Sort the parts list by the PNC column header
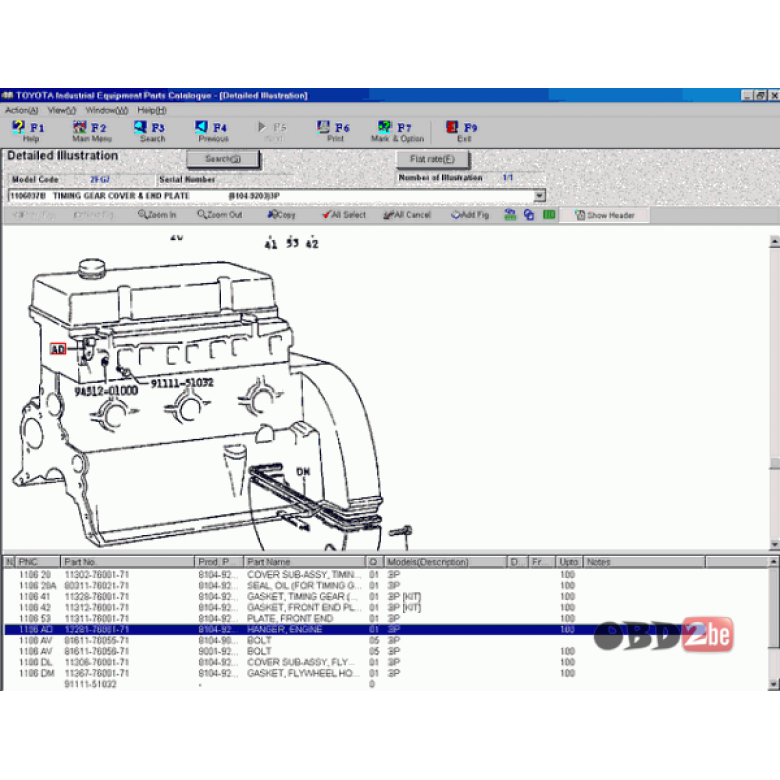 (38, 562)
